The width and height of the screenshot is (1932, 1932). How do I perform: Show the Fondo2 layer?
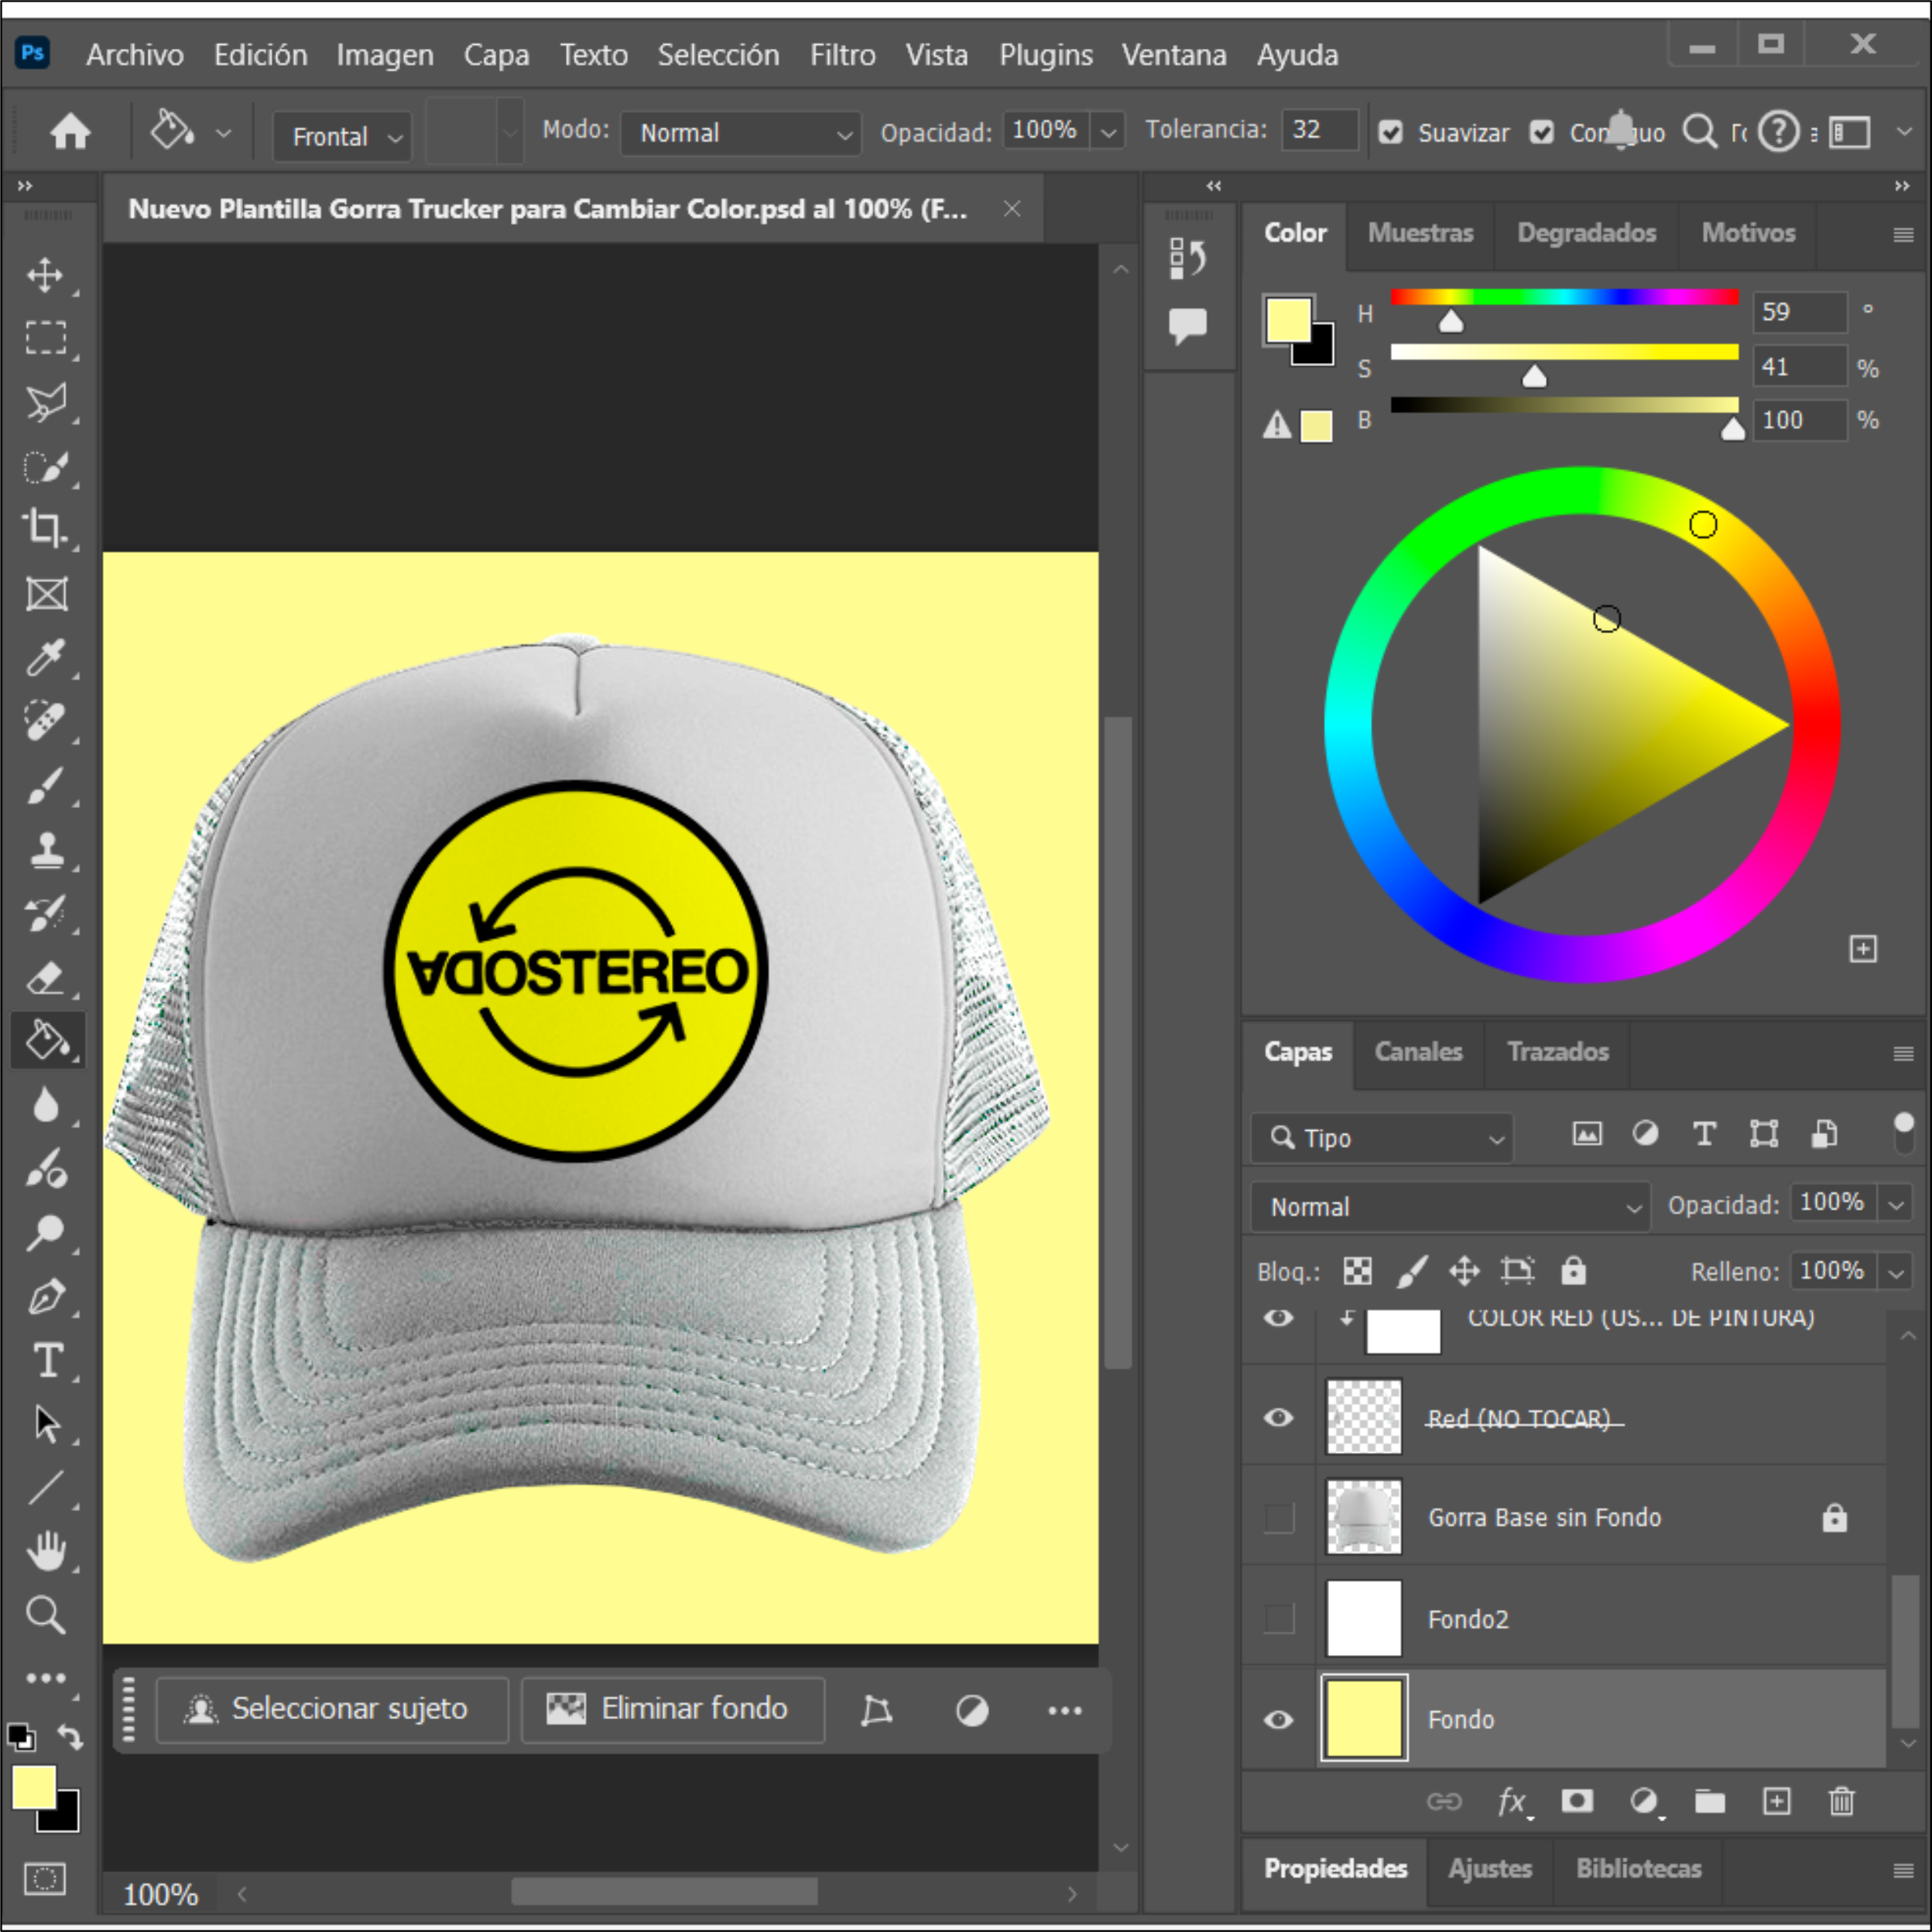[x=1278, y=1618]
